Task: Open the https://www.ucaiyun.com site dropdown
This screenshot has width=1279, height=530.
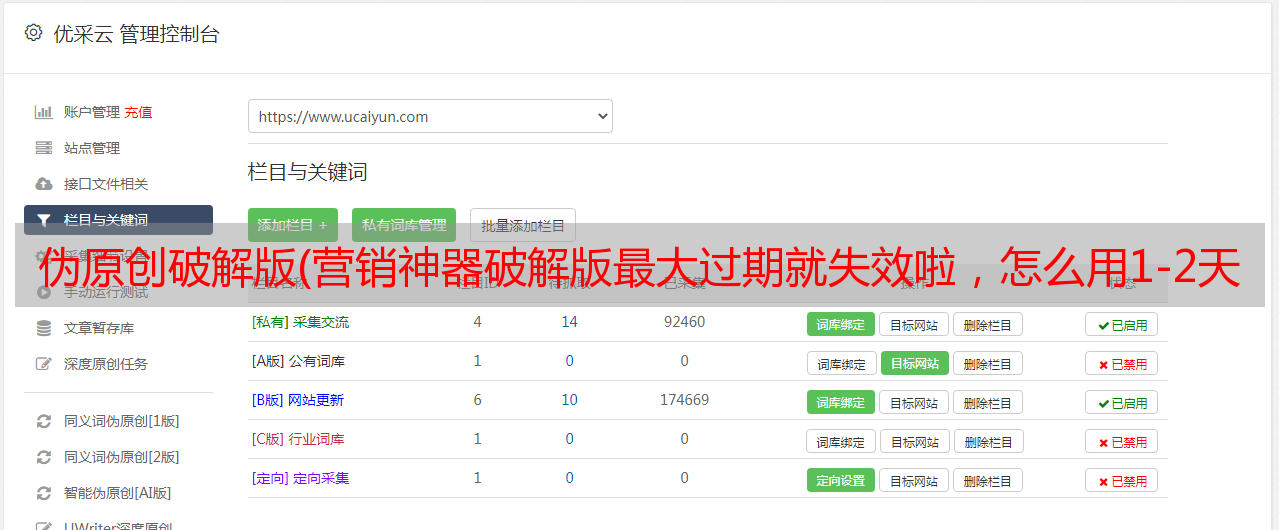Action: coord(430,116)
